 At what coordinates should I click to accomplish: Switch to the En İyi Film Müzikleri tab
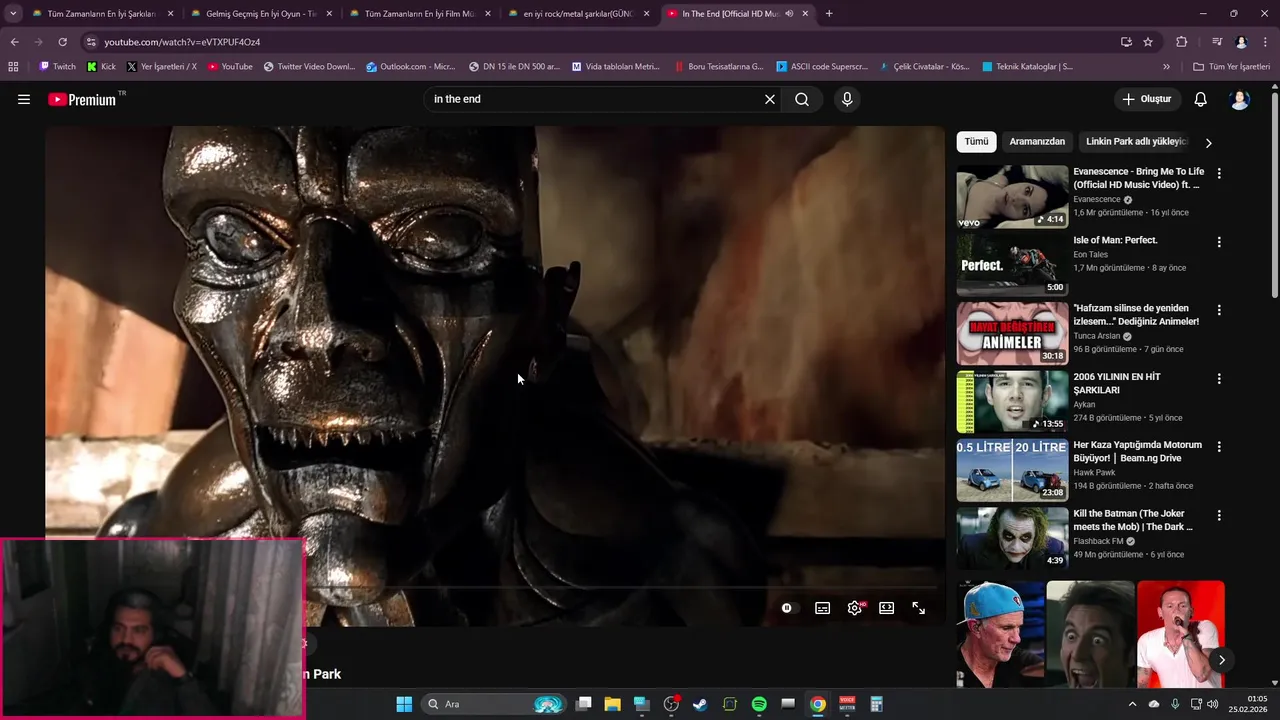419,14
